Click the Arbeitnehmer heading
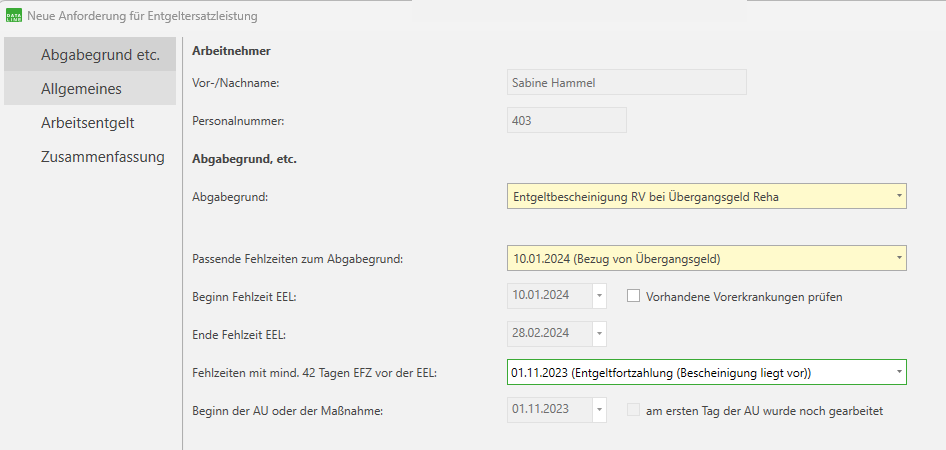 click(231, 51)
